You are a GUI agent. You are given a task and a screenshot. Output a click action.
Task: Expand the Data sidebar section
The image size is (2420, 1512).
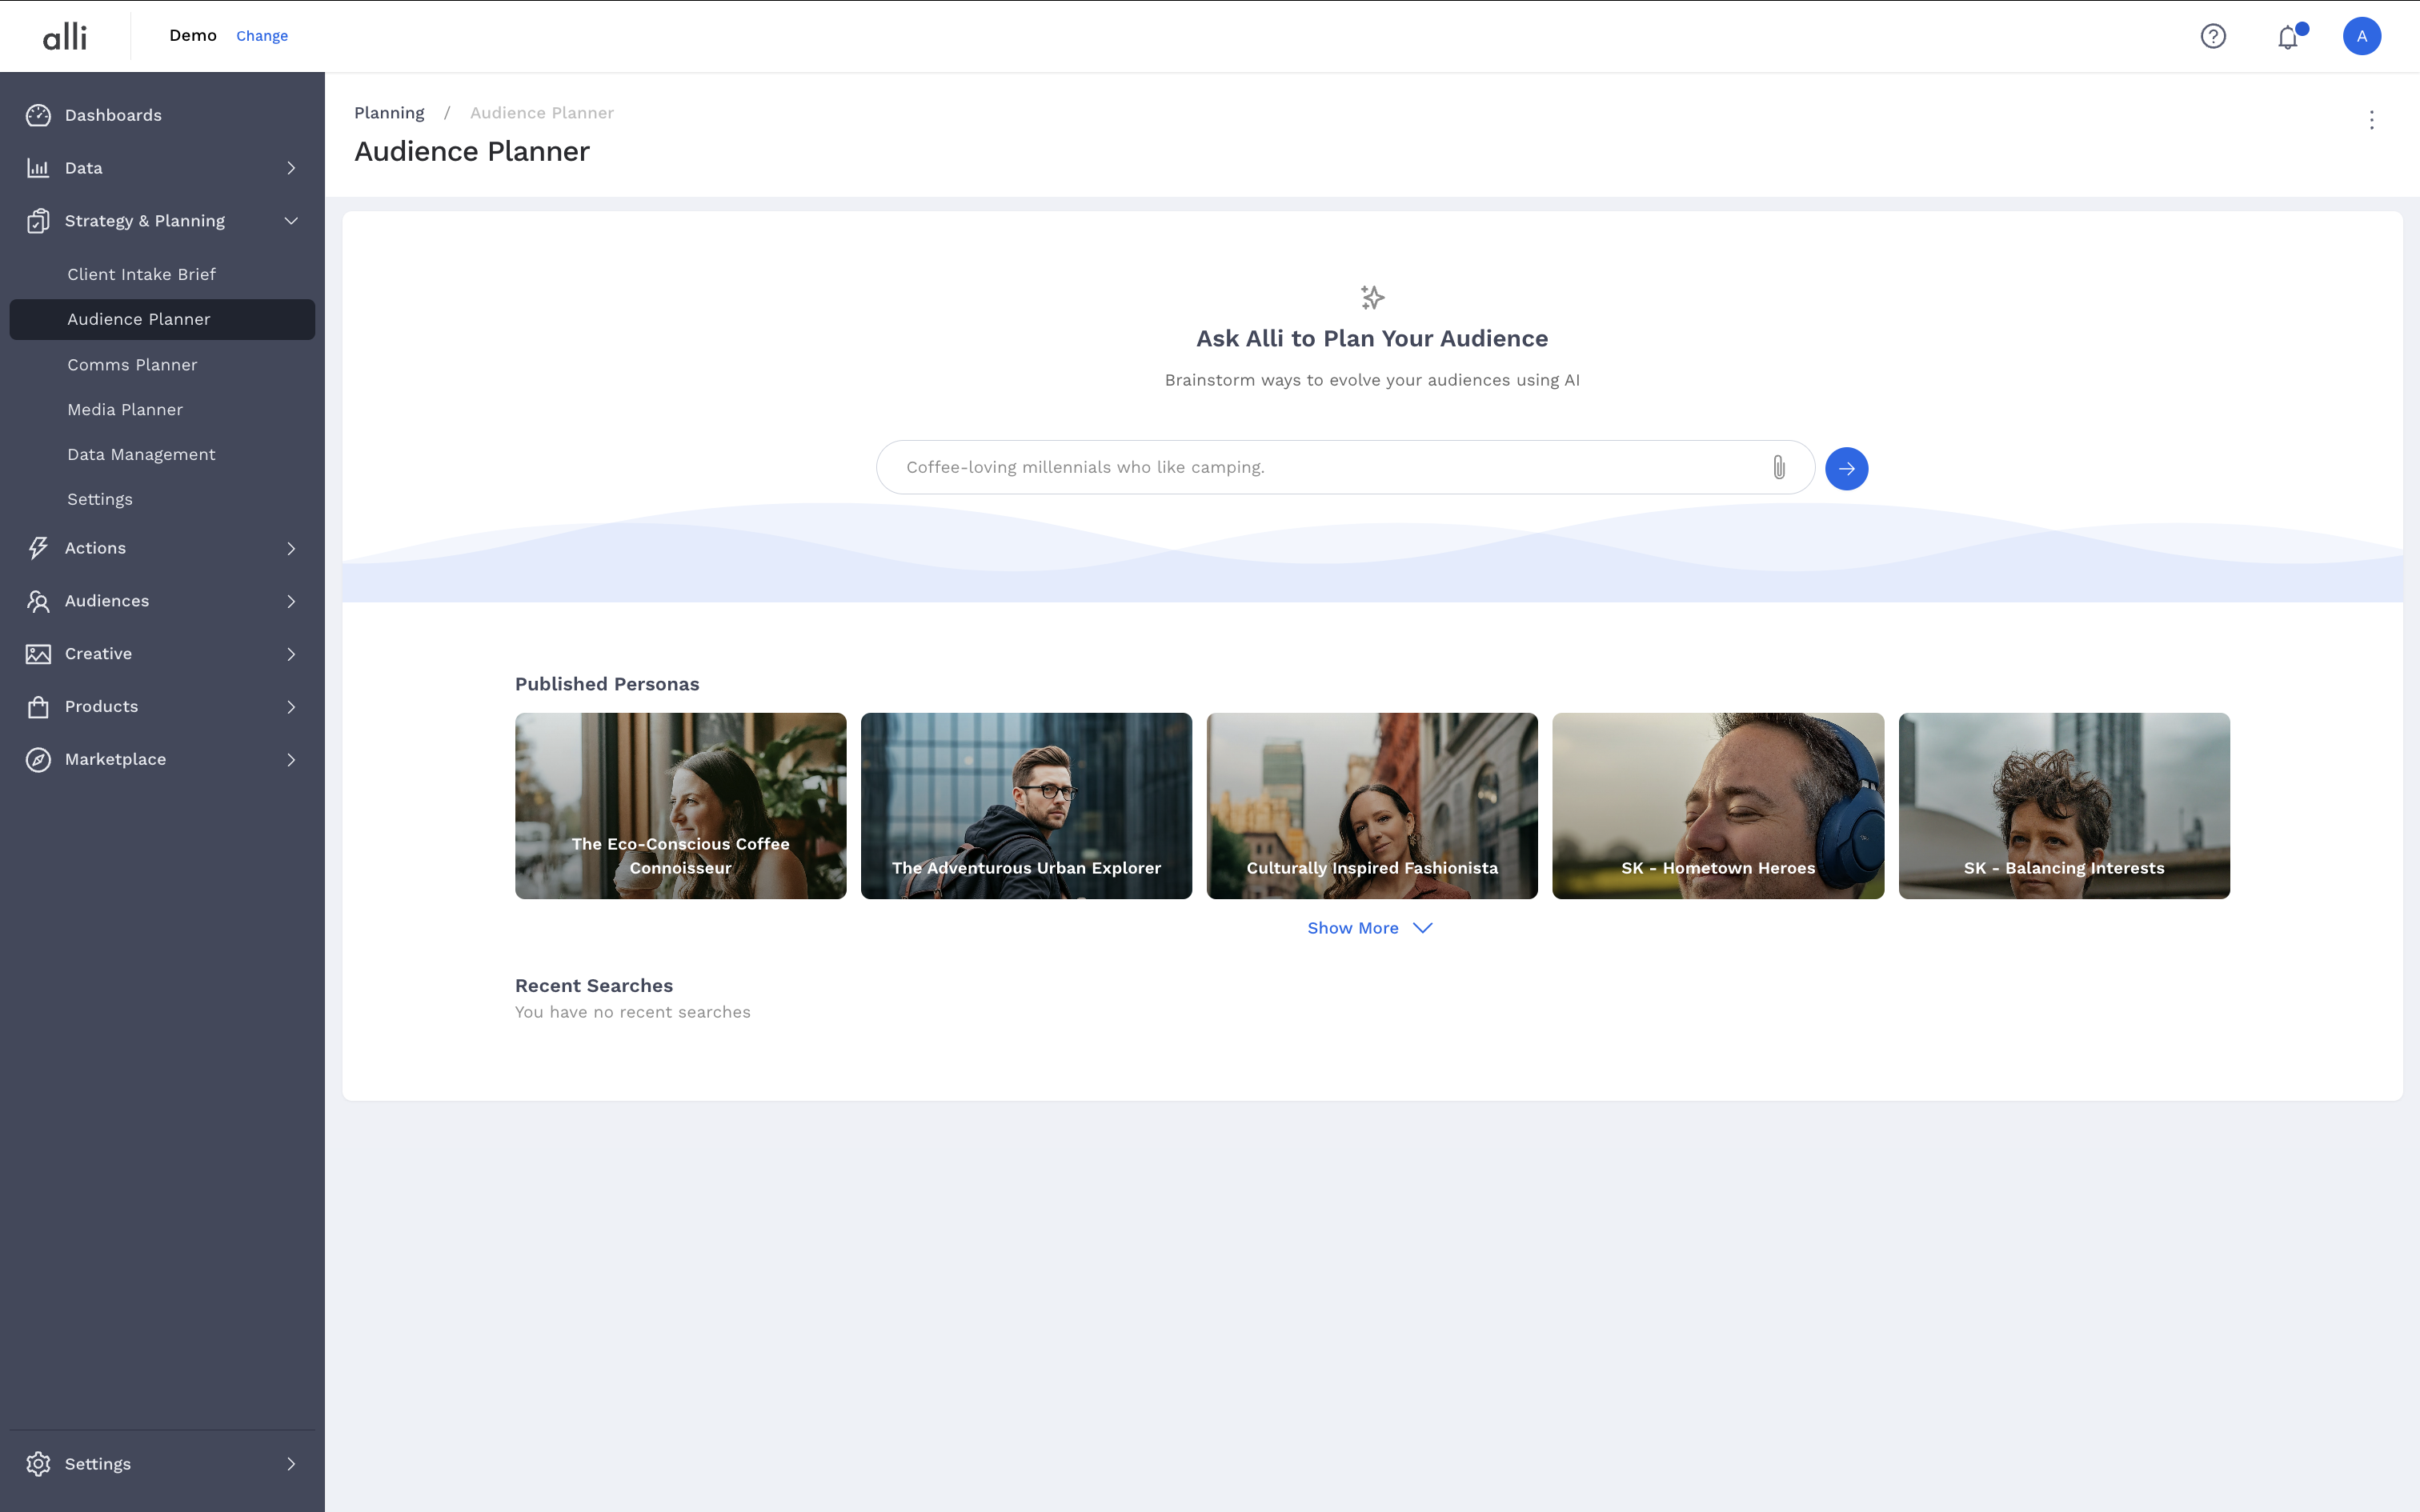point(291,168)
